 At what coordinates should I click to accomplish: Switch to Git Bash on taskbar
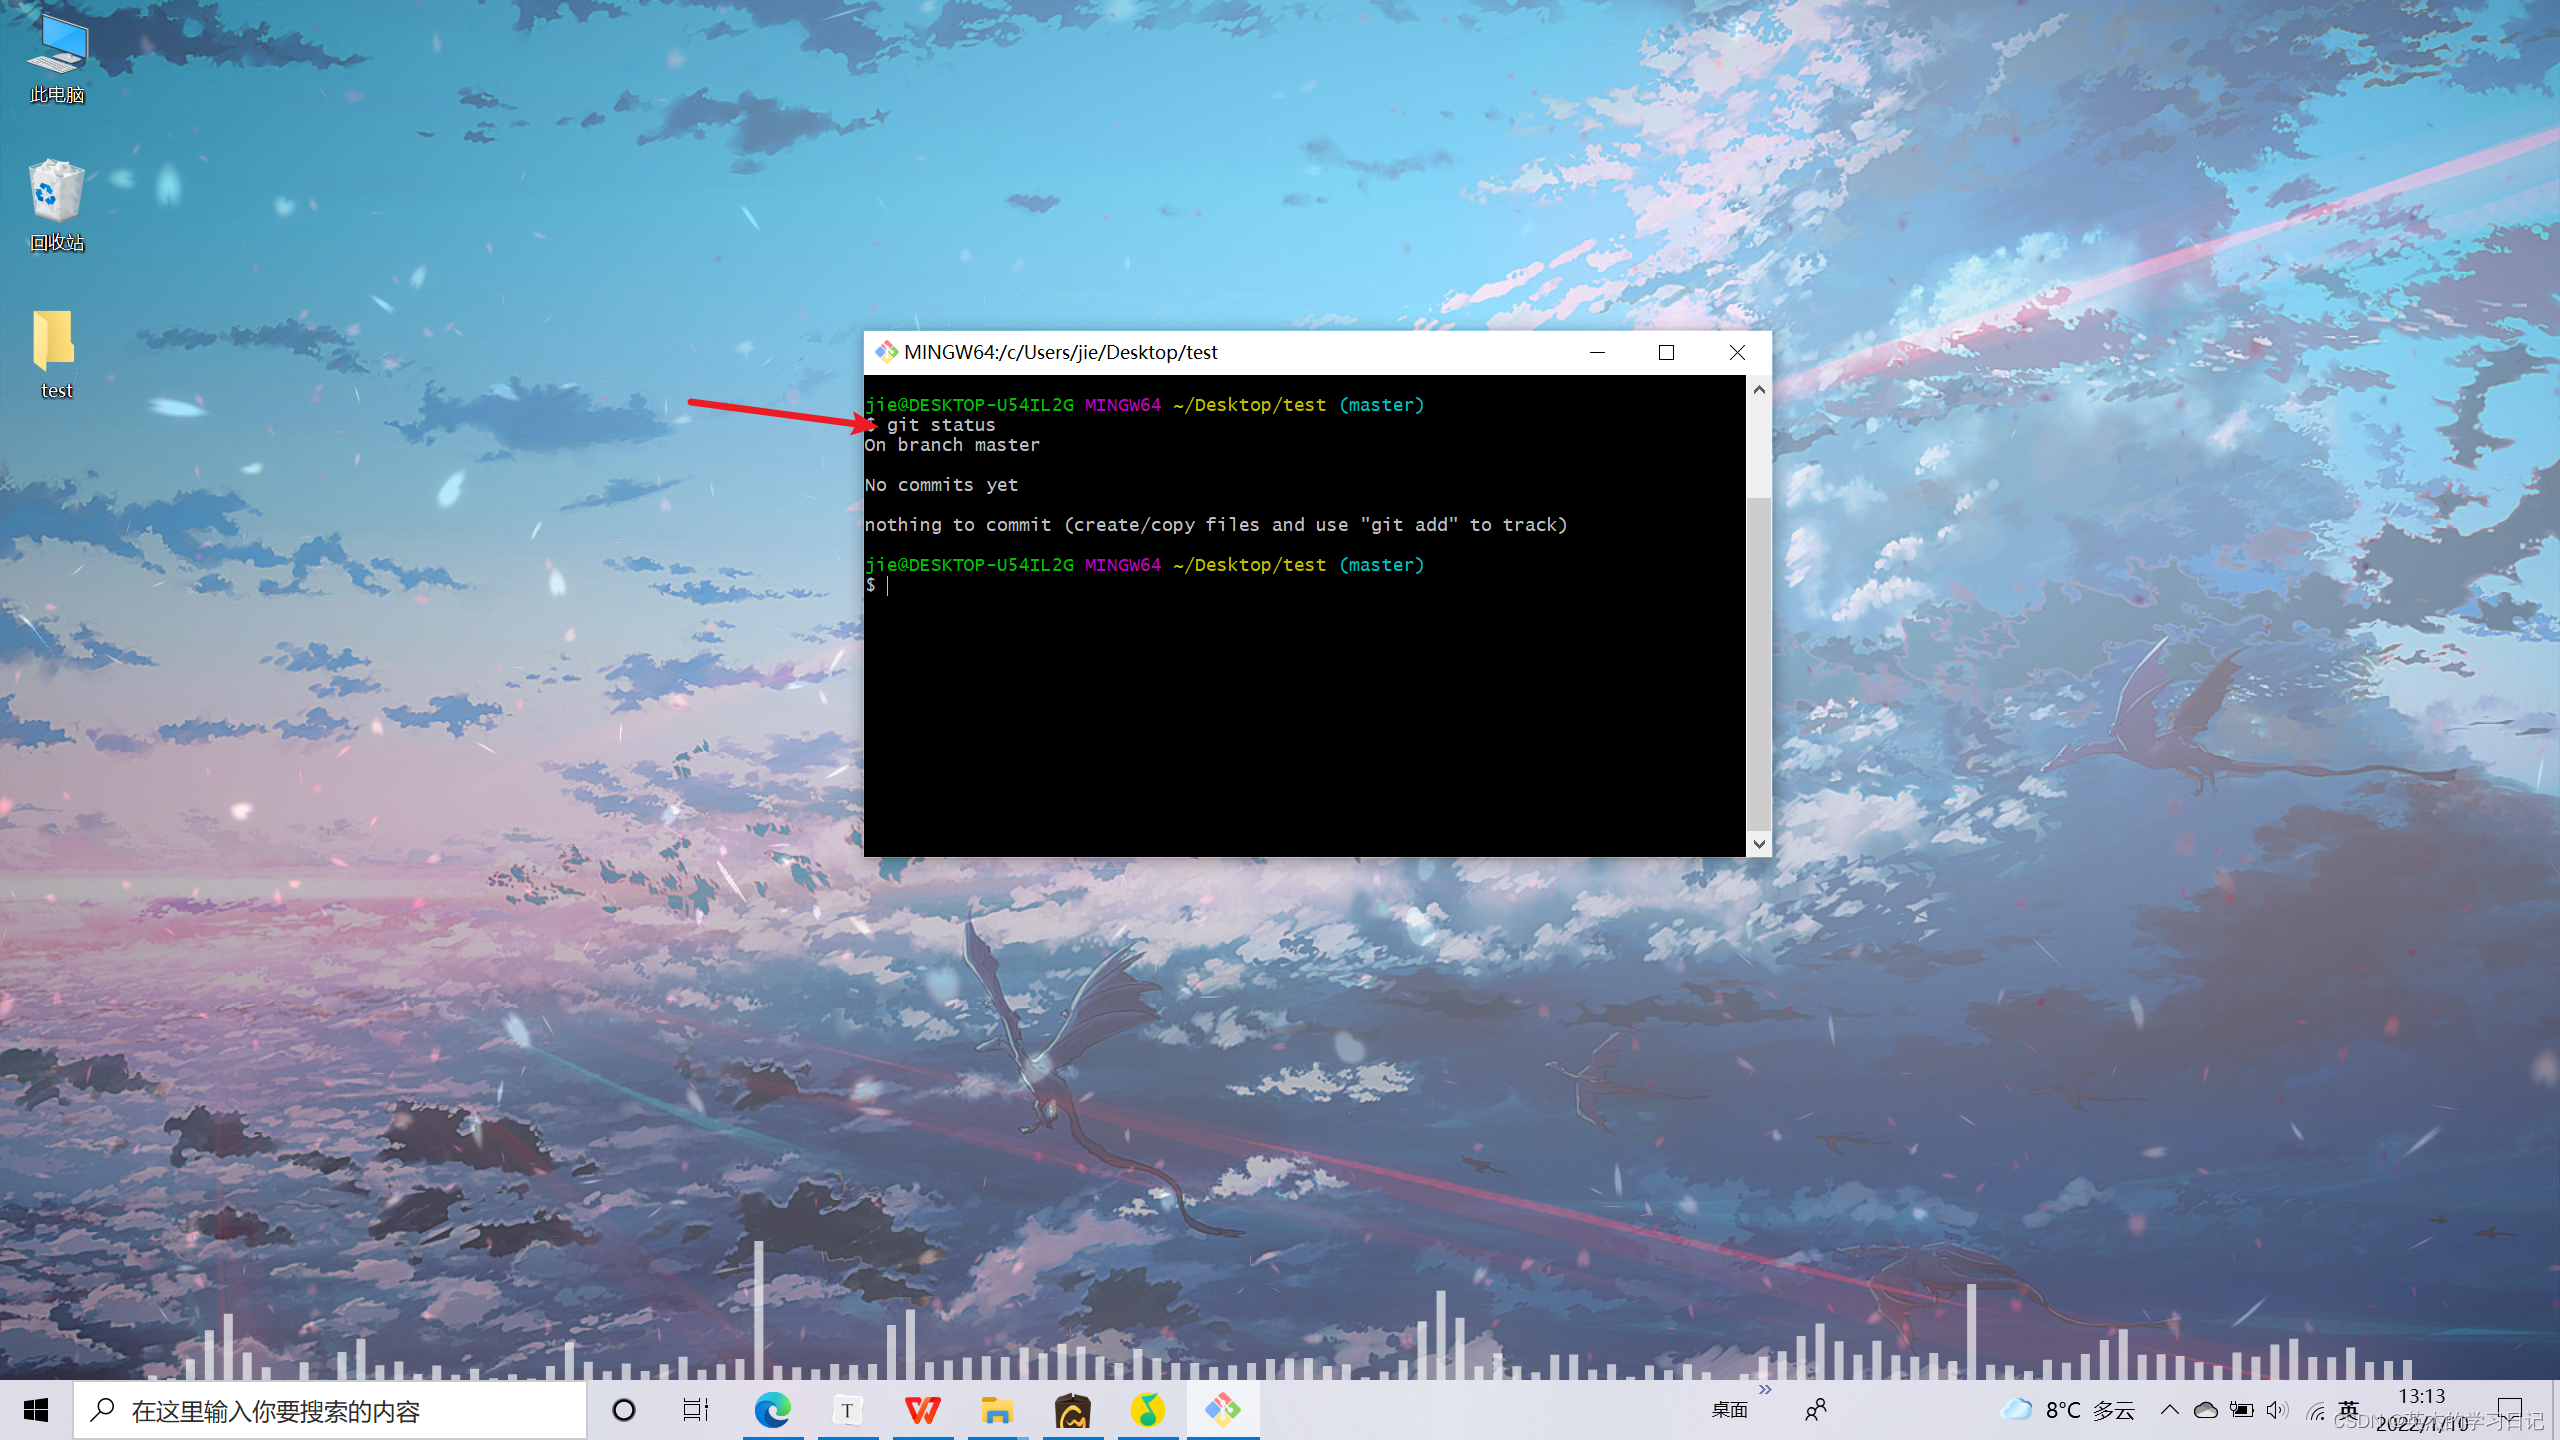tap(1223, 1410)
